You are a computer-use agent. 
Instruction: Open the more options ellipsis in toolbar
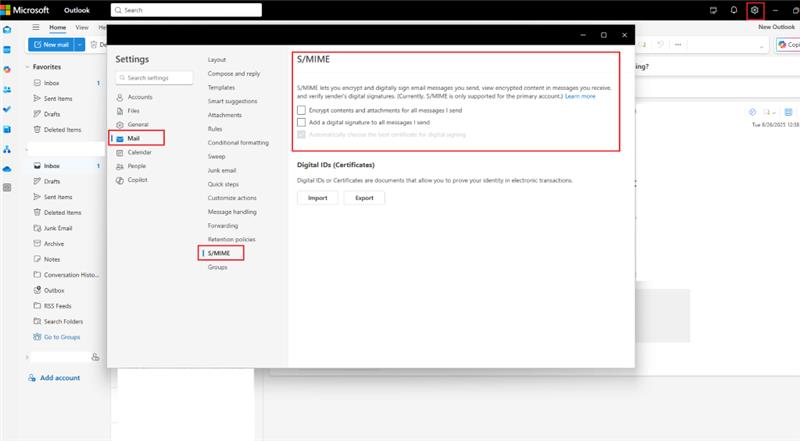pos(678,44)
